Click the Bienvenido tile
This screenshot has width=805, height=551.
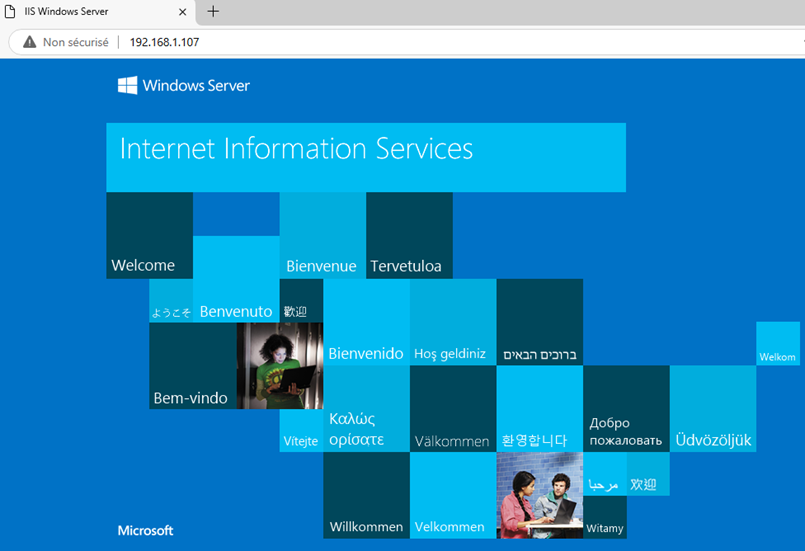pyautogui.click(x=367, y=322)
